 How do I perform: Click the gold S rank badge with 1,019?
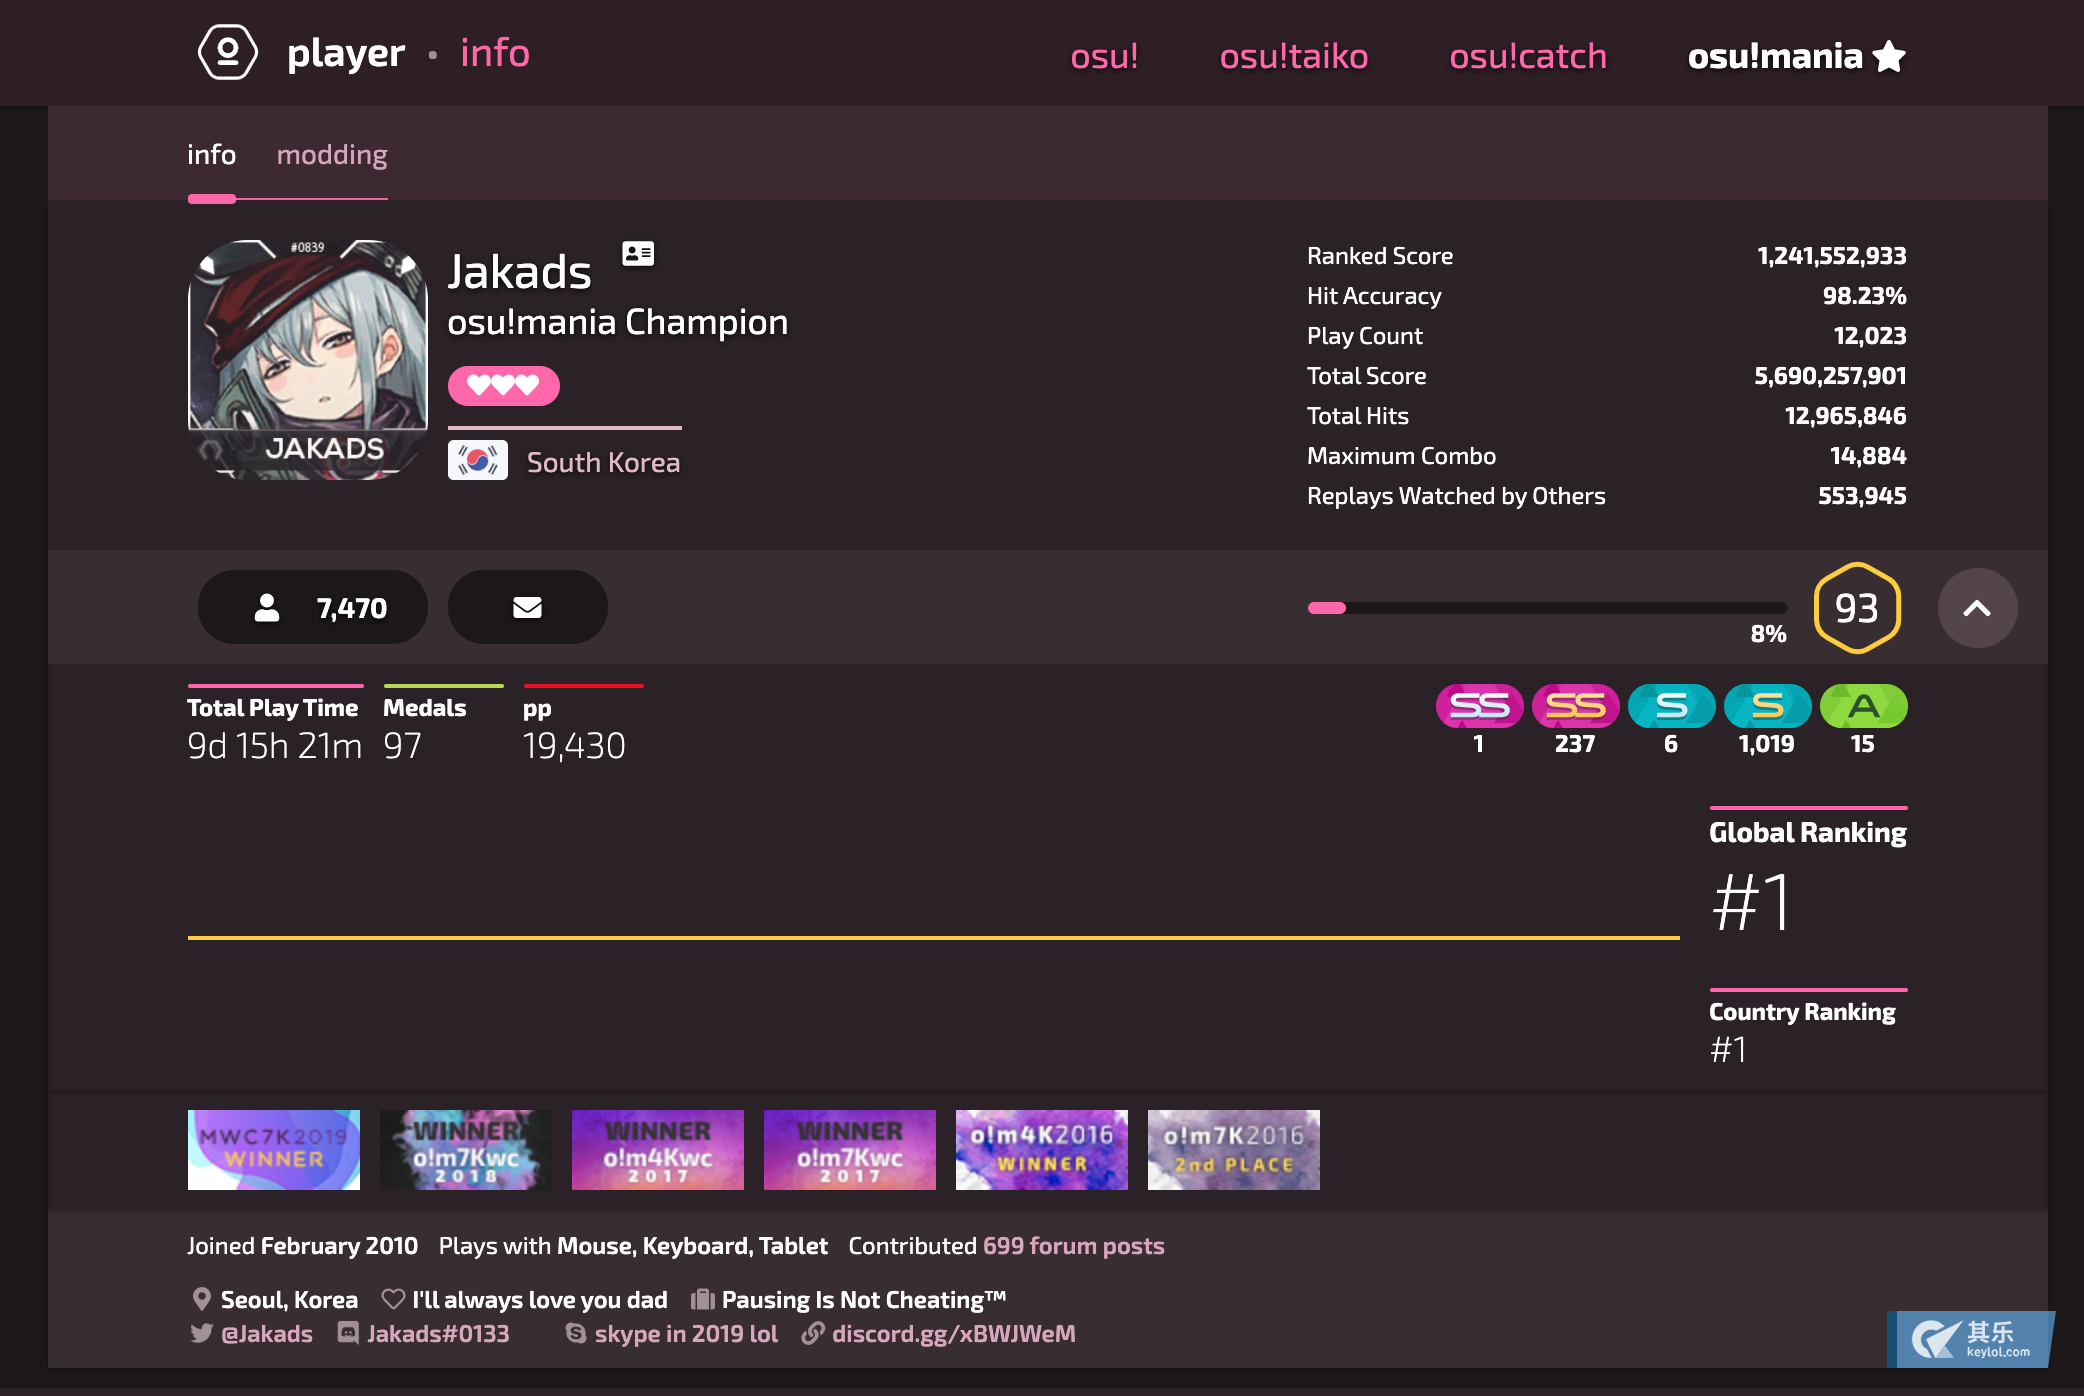coord(1767,706)
